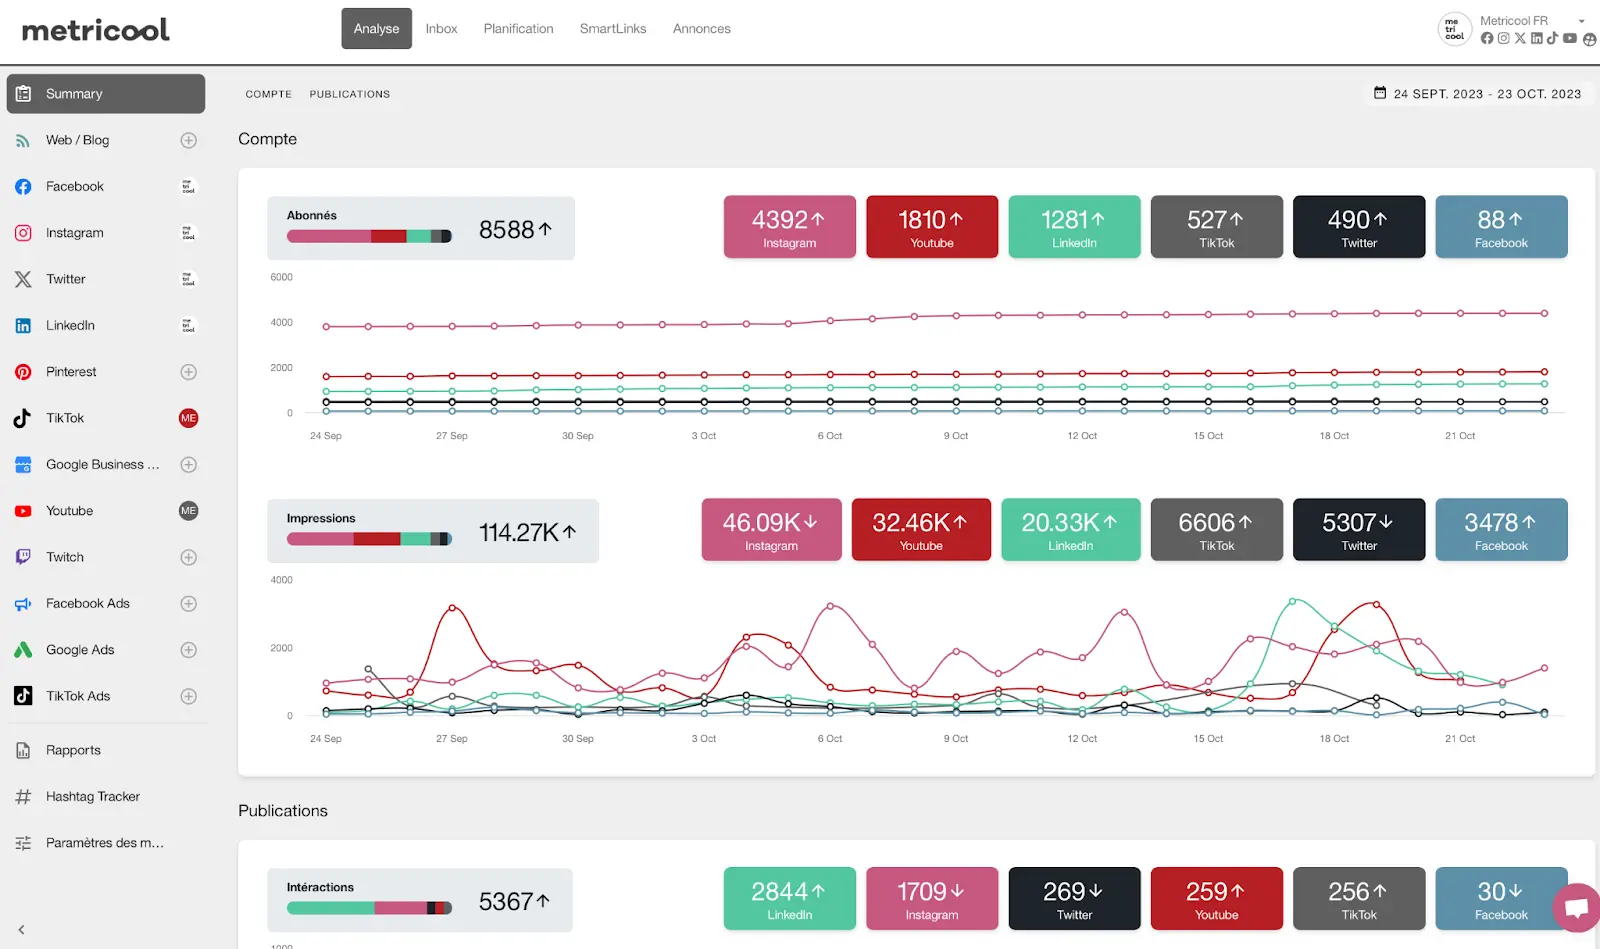Click the Youtube row ME avatar badge
The height and width of the screenshot is (949, 1600).
point(188,511)
